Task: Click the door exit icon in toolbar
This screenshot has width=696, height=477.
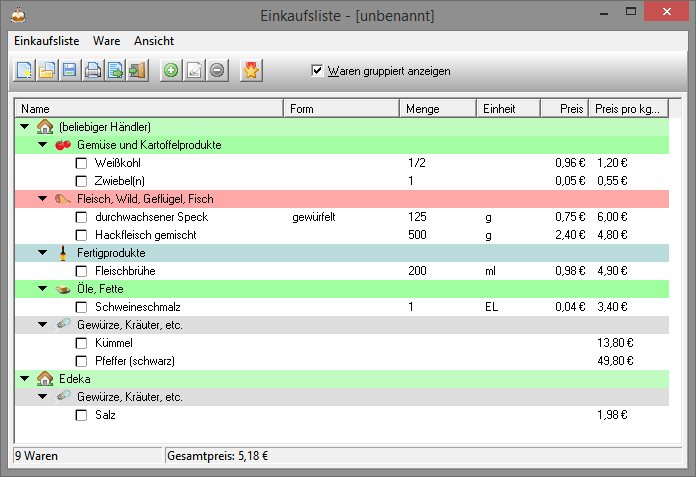Action: [x=138, y=70]
